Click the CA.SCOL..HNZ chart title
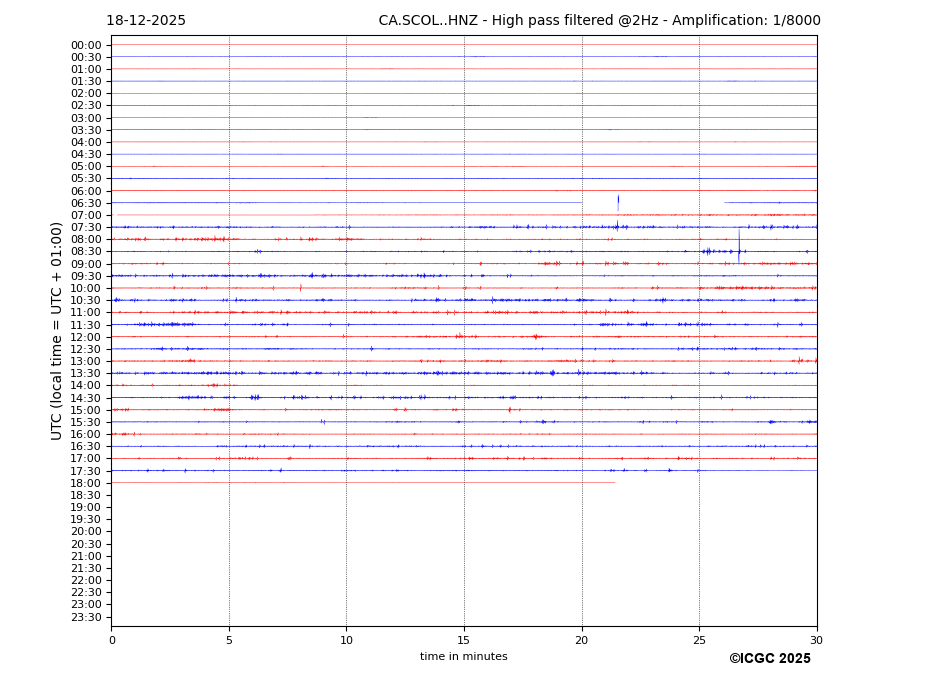 (599, 21)
